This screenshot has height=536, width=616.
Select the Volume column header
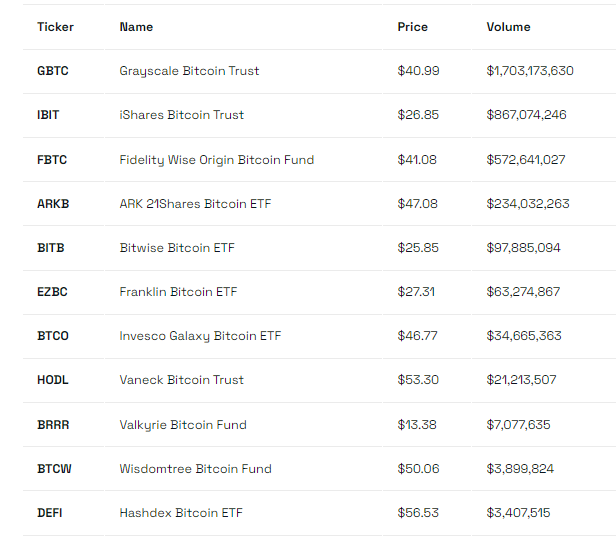(508, 27)
